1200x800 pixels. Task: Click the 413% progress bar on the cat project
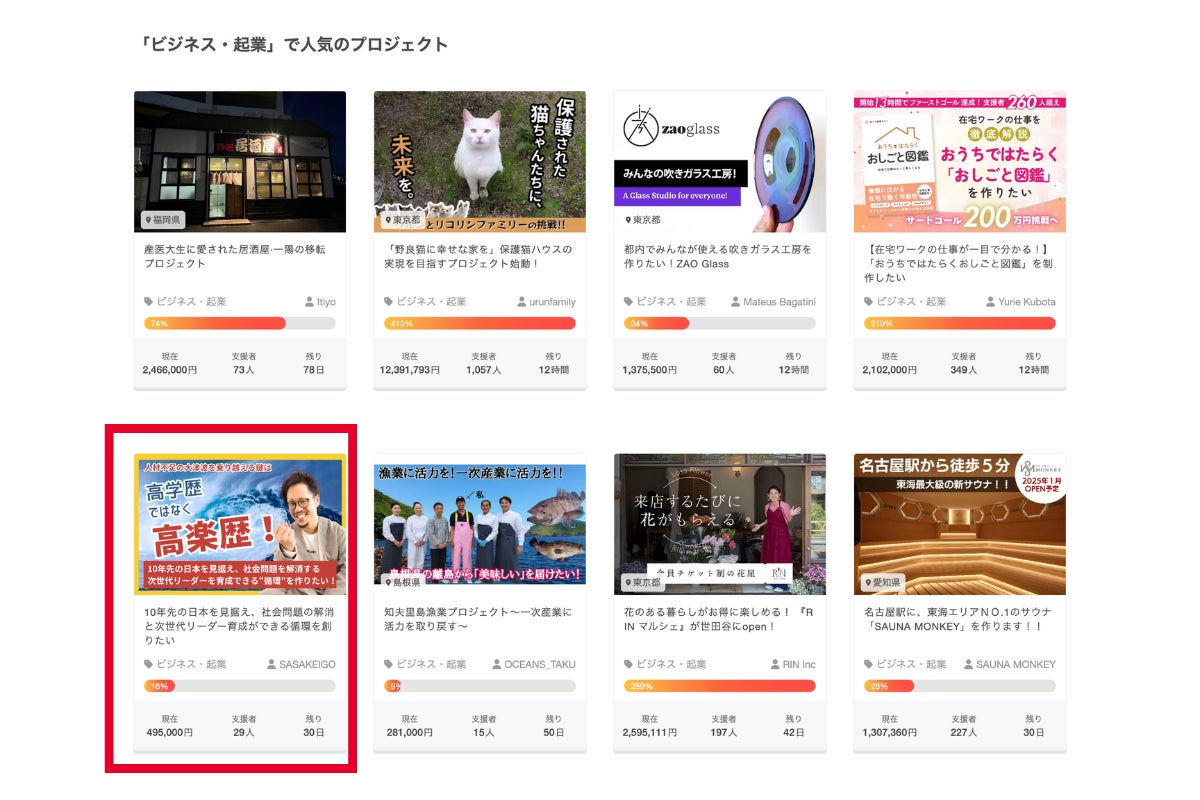[x=480, y=323]
